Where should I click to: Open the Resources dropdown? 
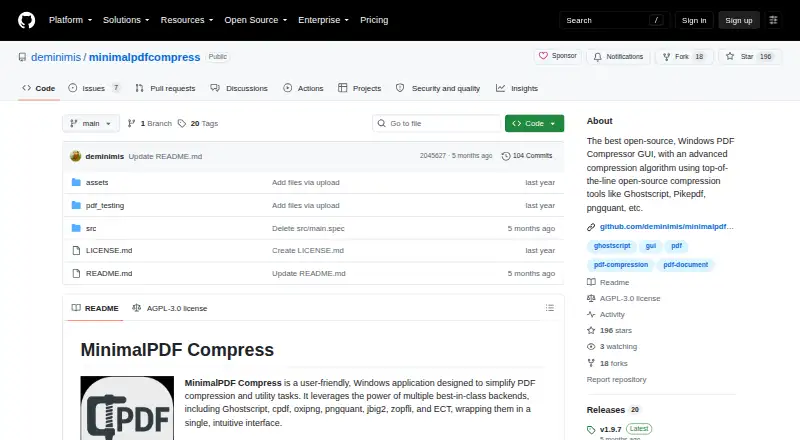pyautogui.click(x=187, y=20)
